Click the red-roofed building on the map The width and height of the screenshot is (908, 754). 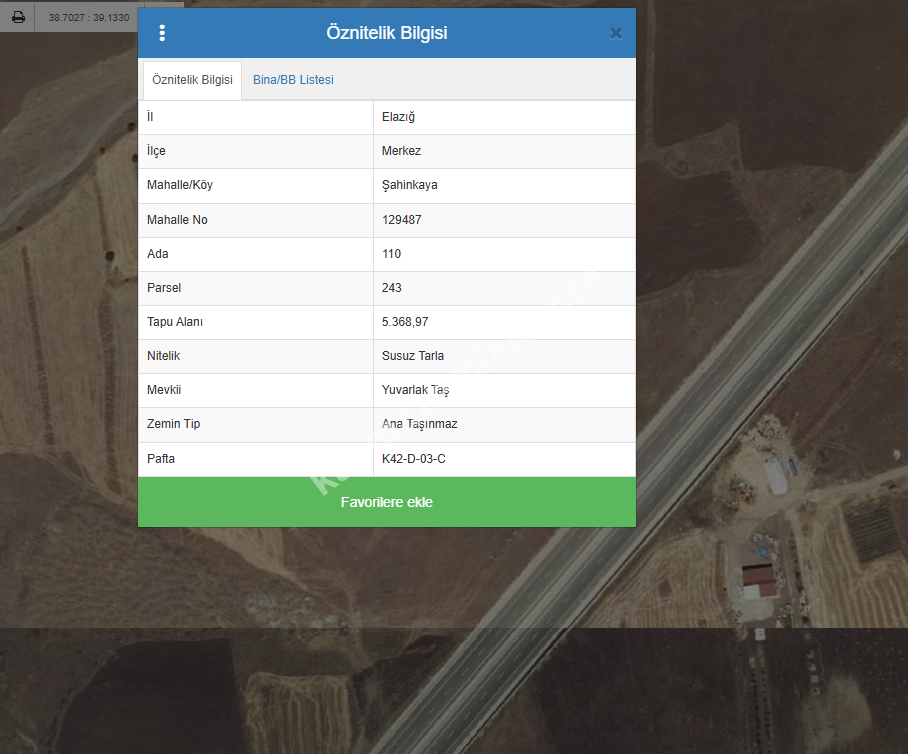pyautogui.click(x=757, y=577)
